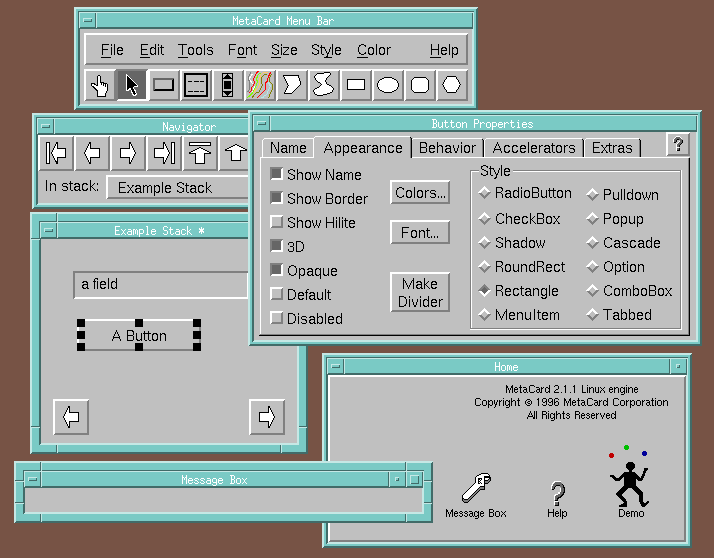Viewport: 714px width, 558px height.
Task: Open the Size menu
Action: coord(284,50)
